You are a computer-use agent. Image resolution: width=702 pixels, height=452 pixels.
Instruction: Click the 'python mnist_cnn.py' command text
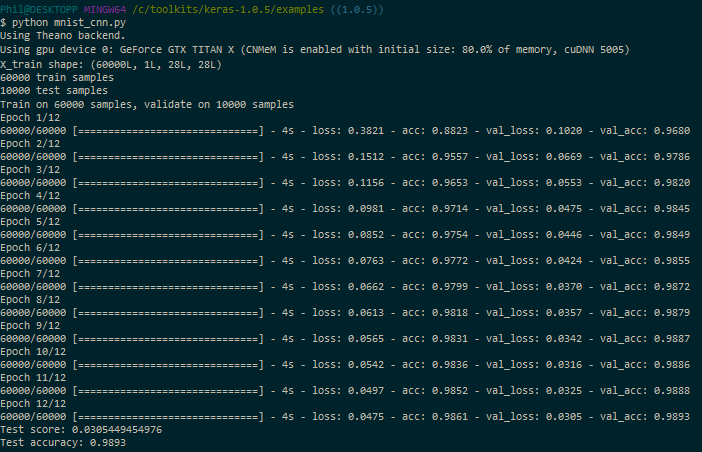(69, 23)
